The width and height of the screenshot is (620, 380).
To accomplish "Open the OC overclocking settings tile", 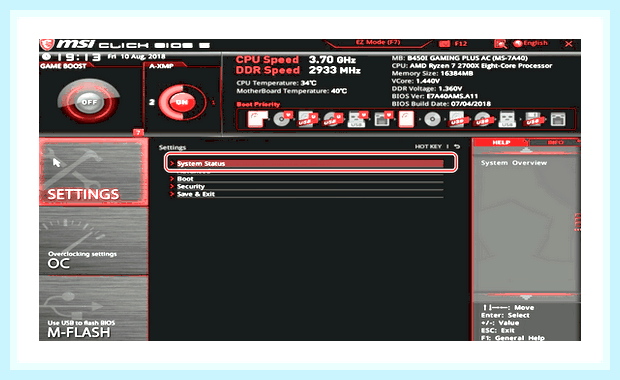I will [x=94, y=241].
